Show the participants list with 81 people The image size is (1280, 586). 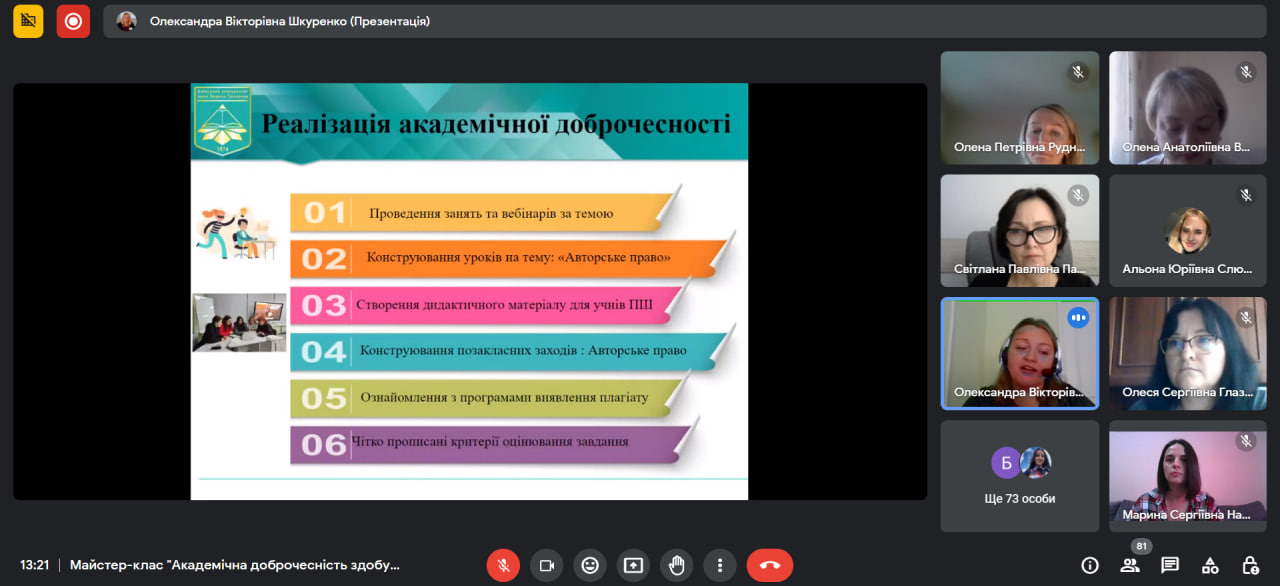click(x=1130, y=565)
